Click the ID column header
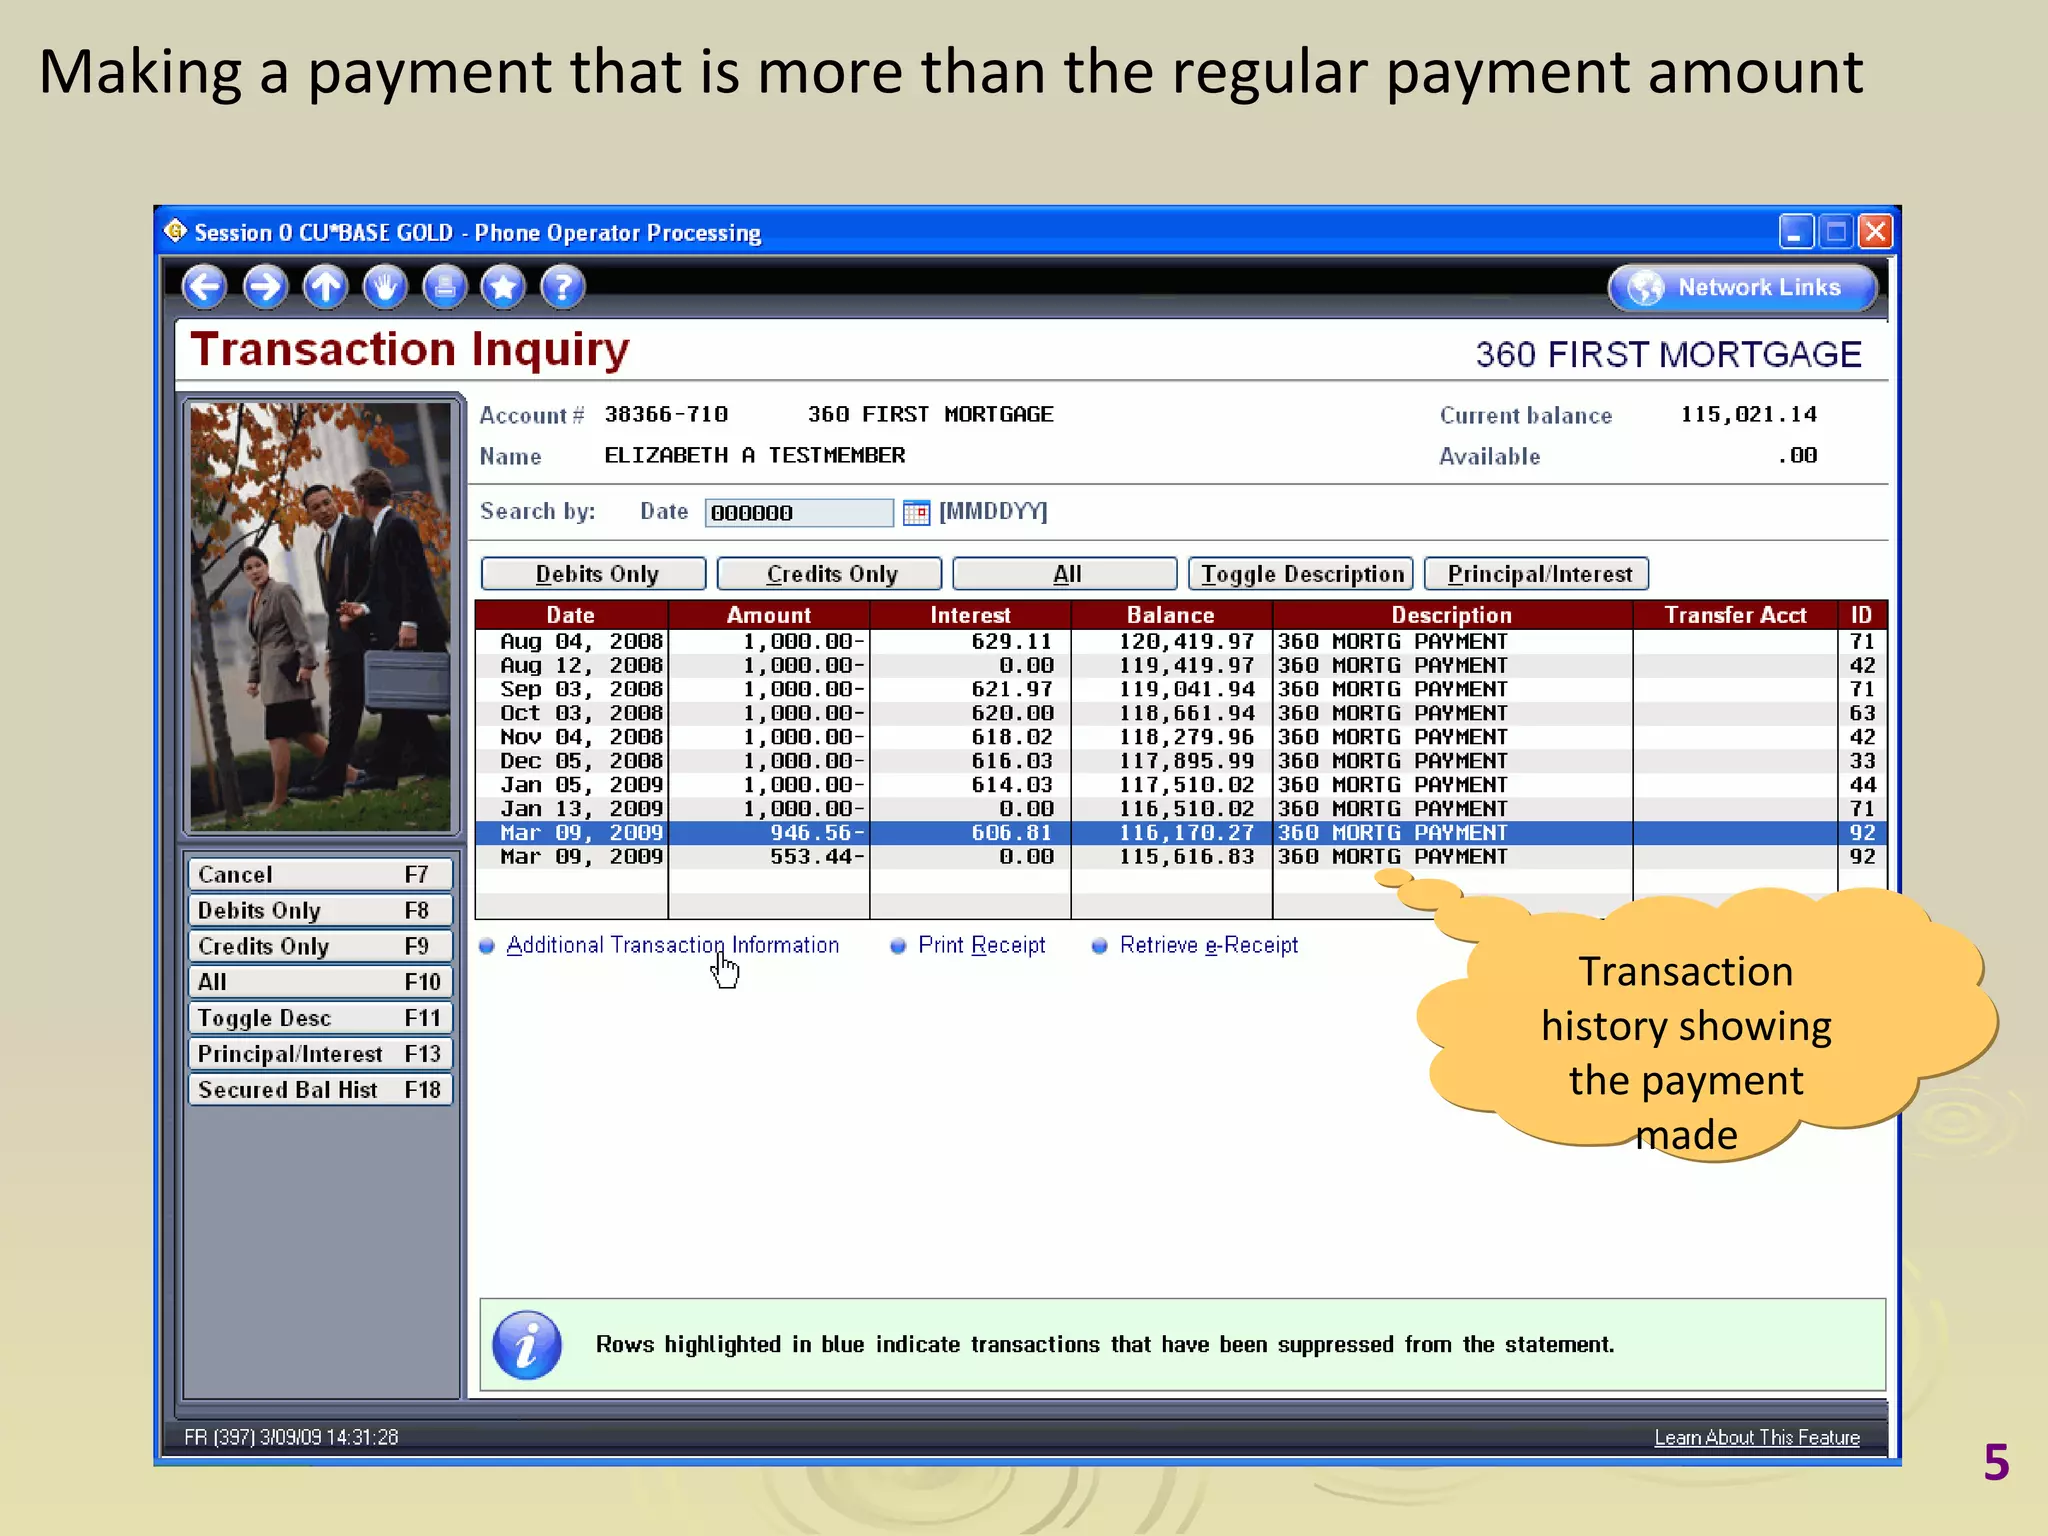Viewport: 2048px width, 1536px height. 1862,615
